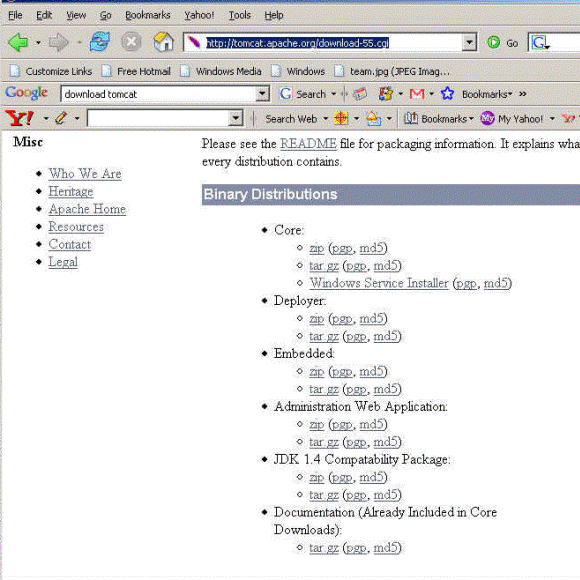580x580 pixels.
Task: Open the Bookmarks menu
Action: coord(148,15)
